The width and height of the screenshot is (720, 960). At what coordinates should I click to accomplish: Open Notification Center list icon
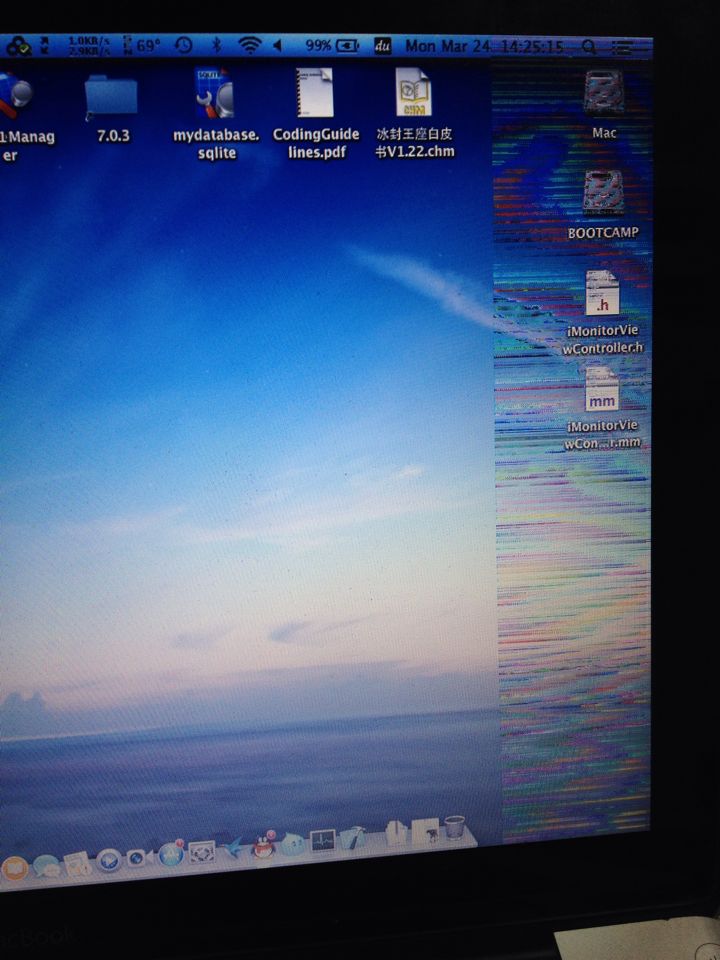click(623, 47)
